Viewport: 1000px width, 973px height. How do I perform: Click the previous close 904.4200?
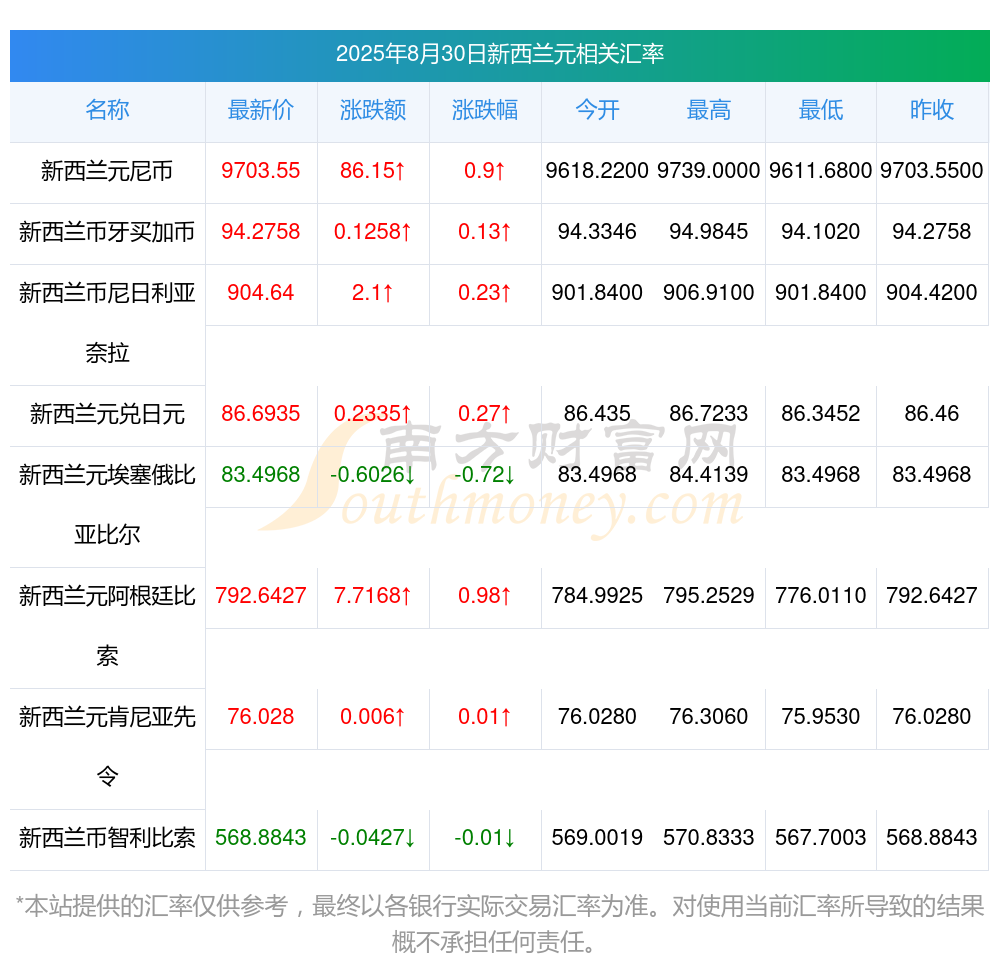[932, 293]
